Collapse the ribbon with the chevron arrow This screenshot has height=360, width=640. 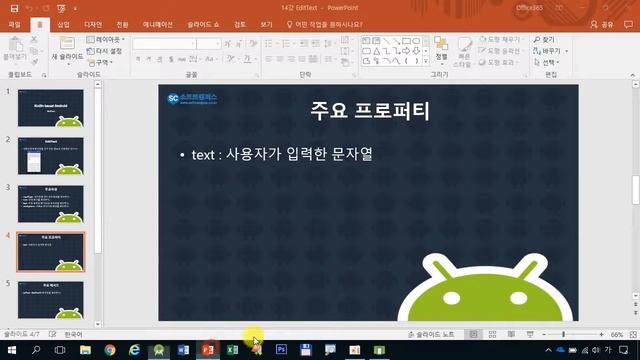pos(633,75)
